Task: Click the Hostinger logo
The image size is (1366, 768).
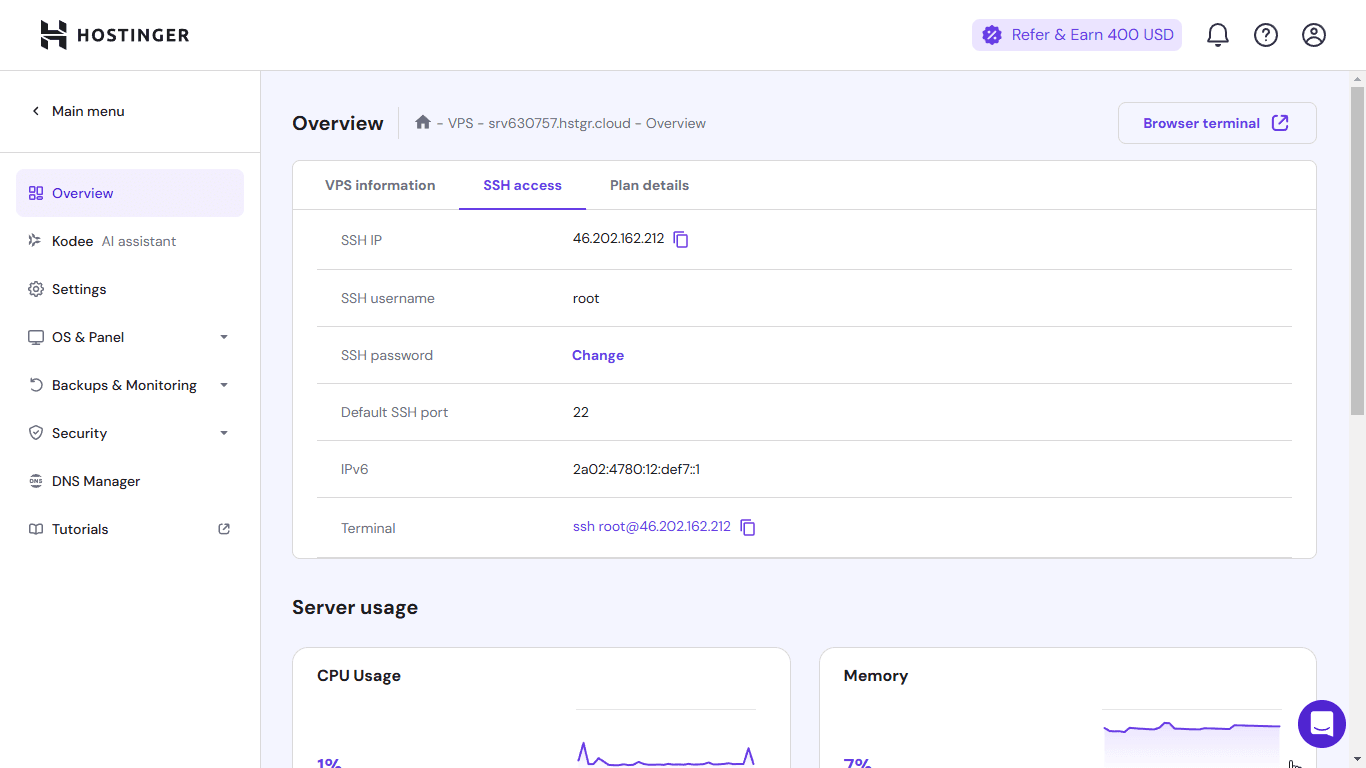Action: (114, 35)
